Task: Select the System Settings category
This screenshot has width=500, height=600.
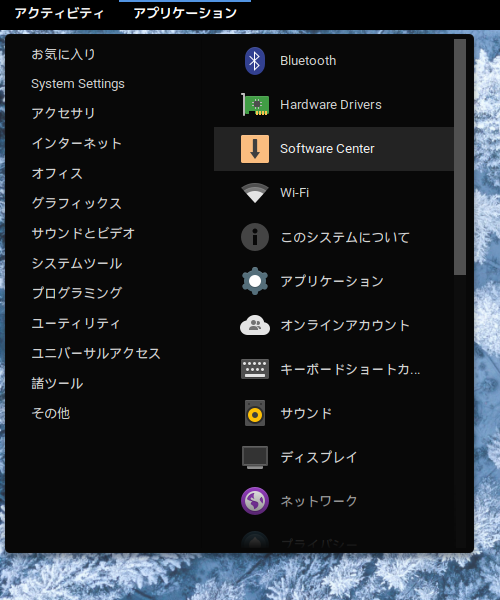Action: coord(78,84)
